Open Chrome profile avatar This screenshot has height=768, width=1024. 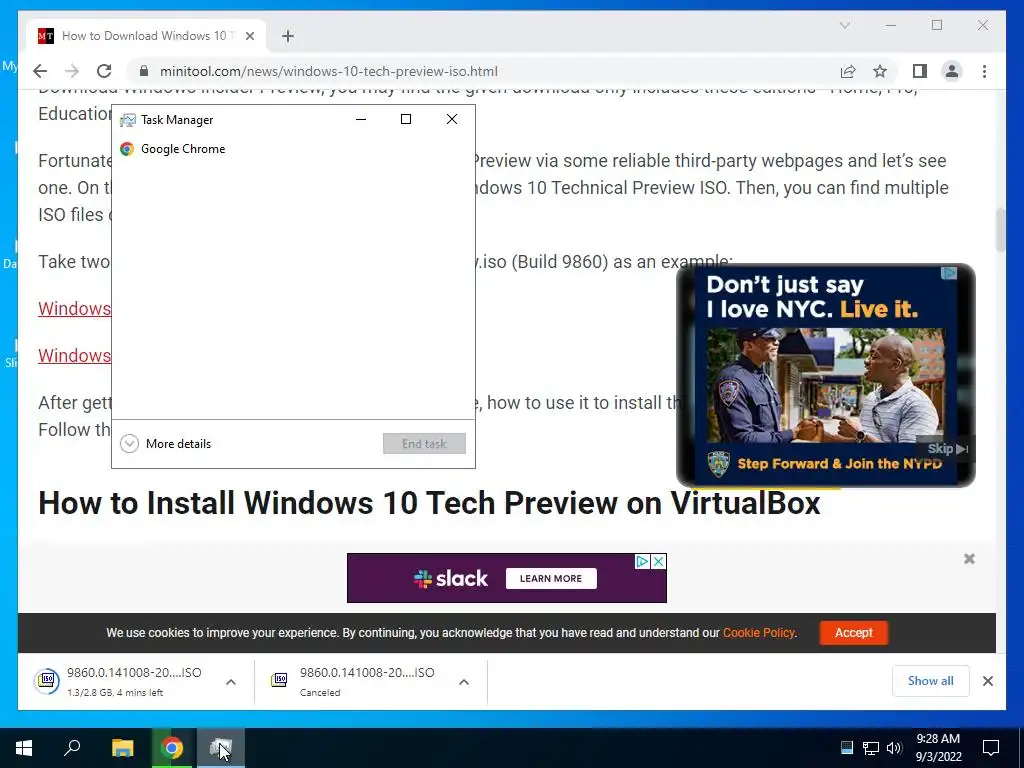[x=952, y=71]
